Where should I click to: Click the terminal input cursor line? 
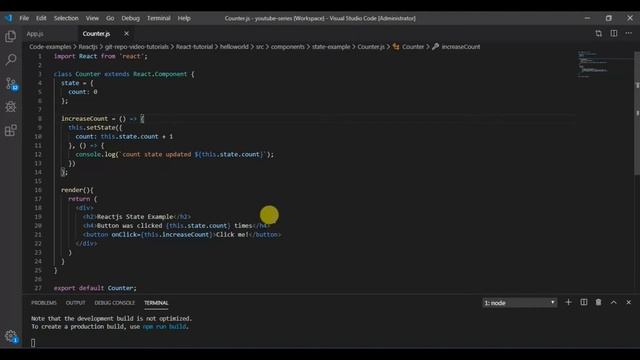coord(33,343)
